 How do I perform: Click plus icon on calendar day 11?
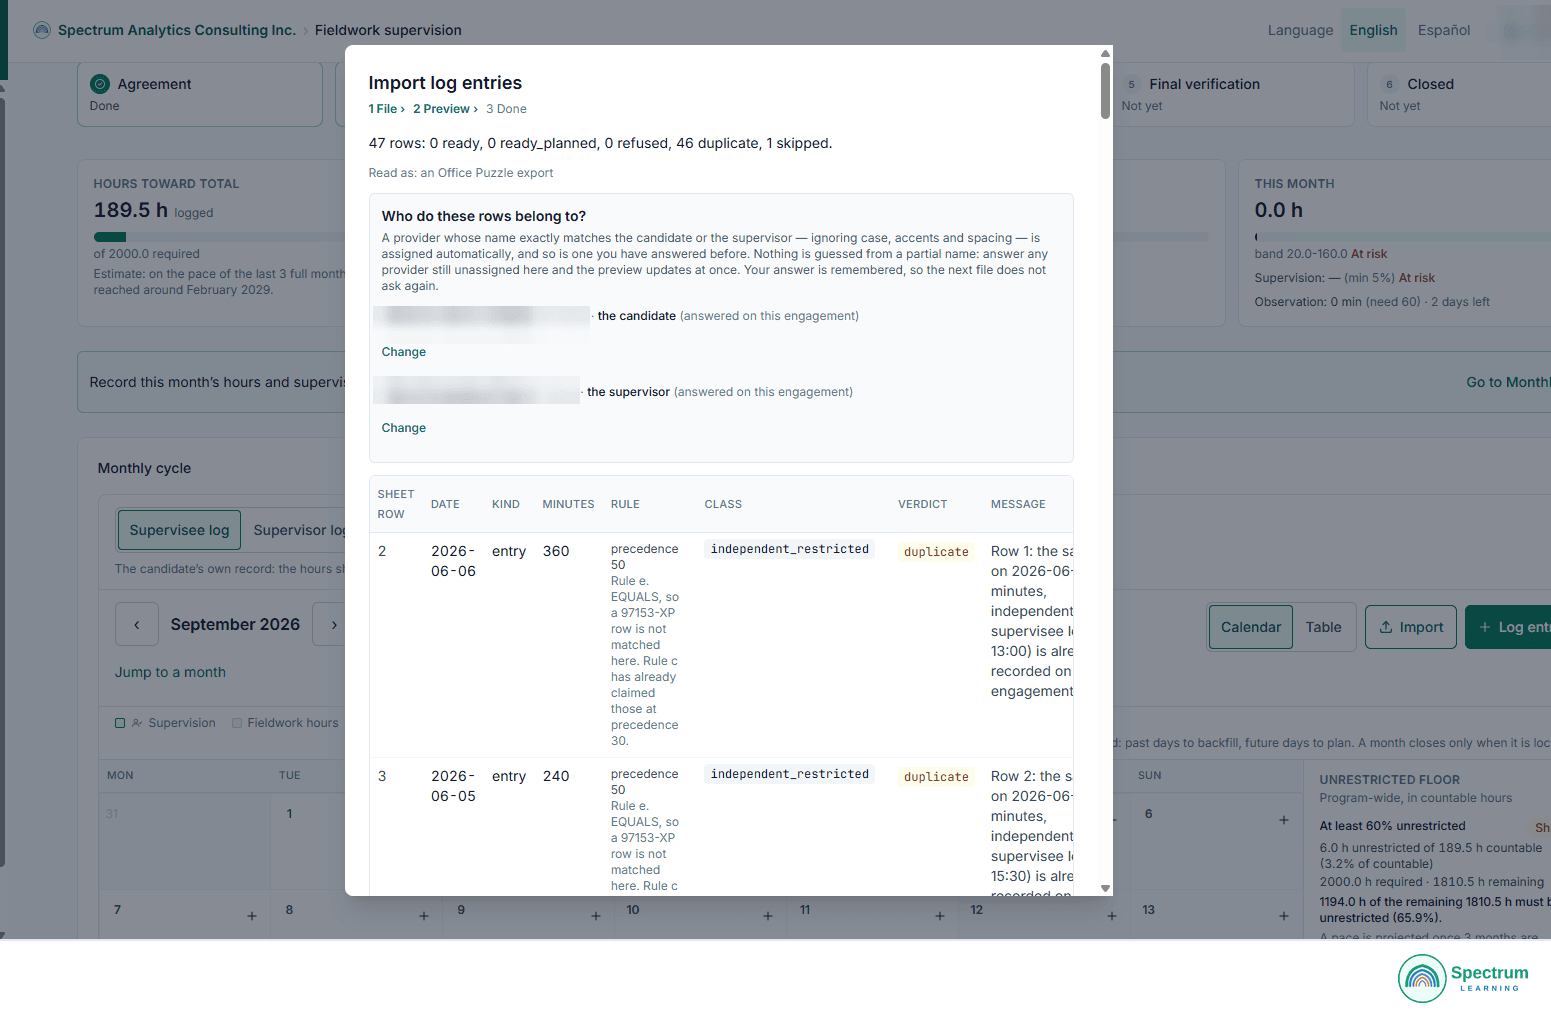tap(940, 916)
